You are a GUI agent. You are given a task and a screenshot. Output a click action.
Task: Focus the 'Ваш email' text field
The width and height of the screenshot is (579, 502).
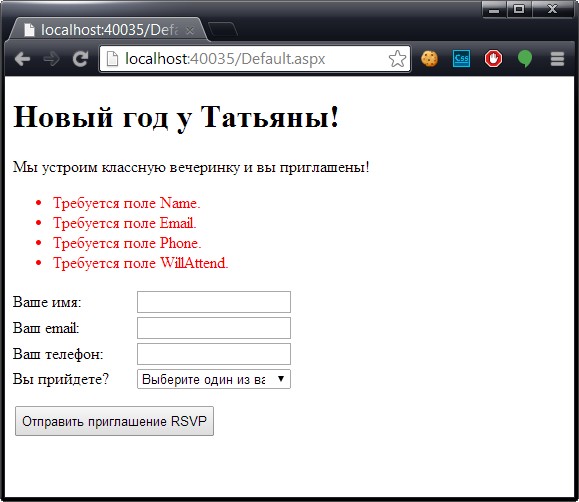tap(214, 328)
